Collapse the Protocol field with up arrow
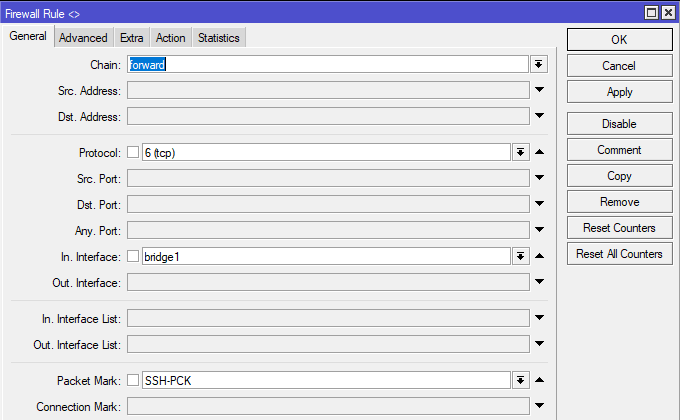The height and width of the screenshot is (420, 680). click(539, 152)
